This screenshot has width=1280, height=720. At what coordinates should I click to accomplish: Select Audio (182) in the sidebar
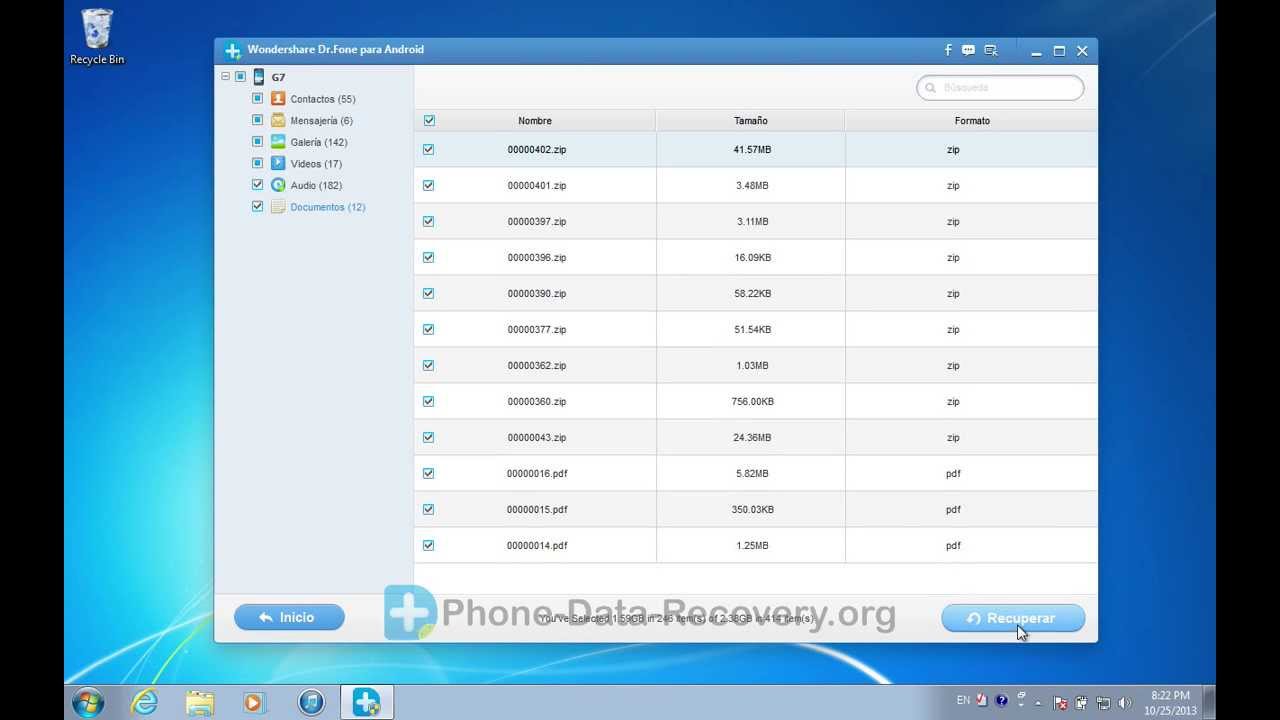click(316, 186)
